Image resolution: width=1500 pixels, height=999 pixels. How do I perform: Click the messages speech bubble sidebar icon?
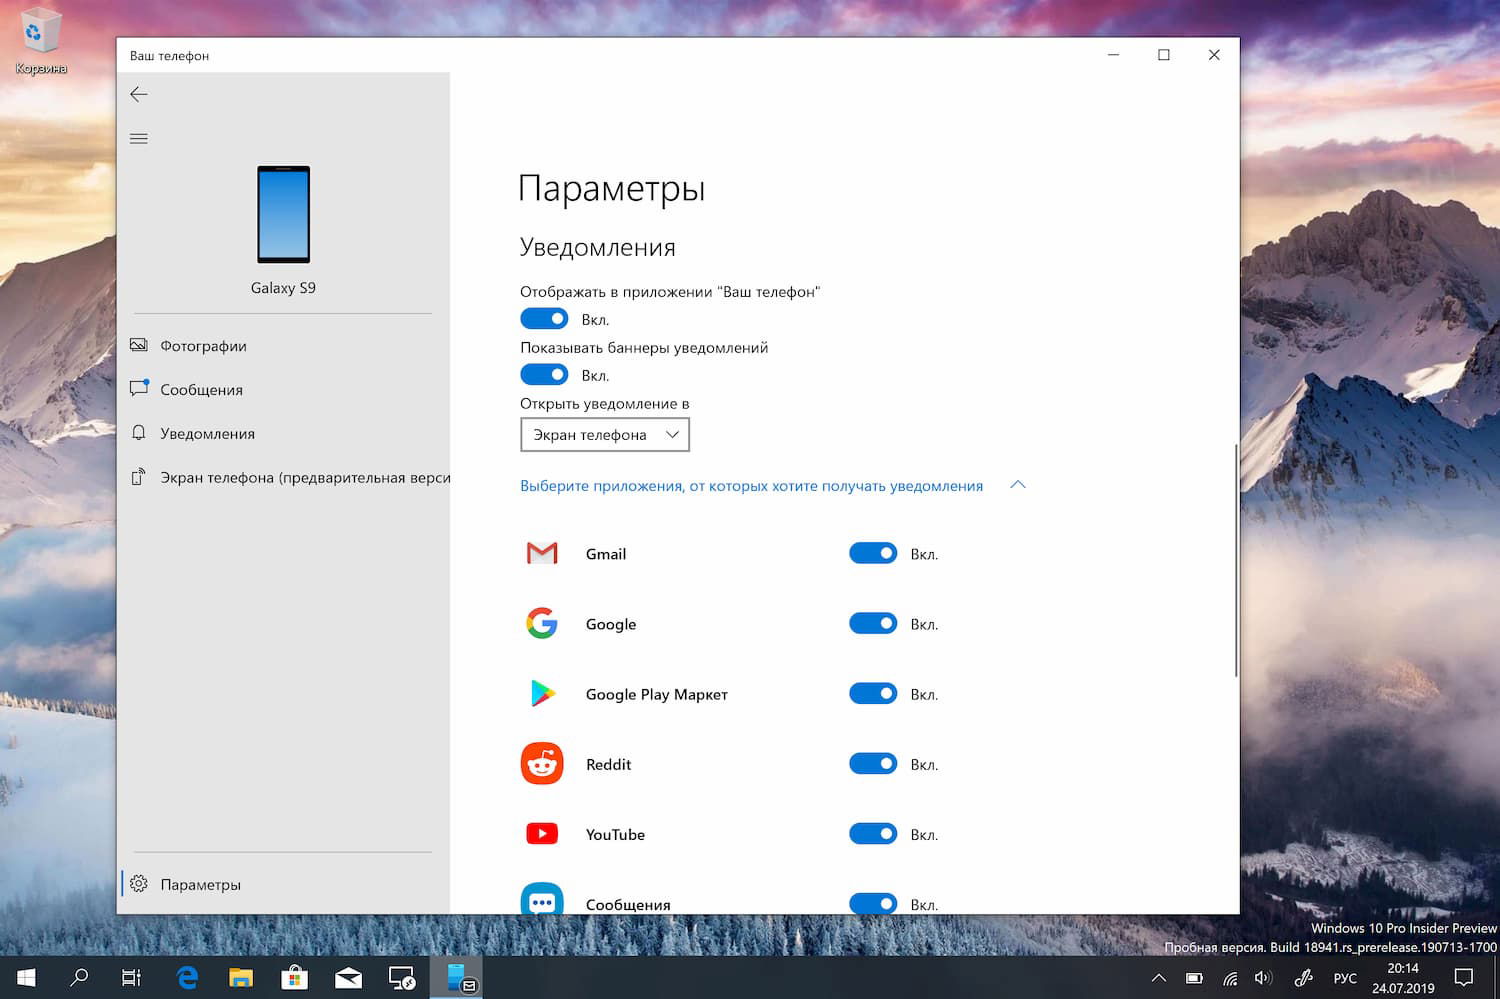click(139, 389)
